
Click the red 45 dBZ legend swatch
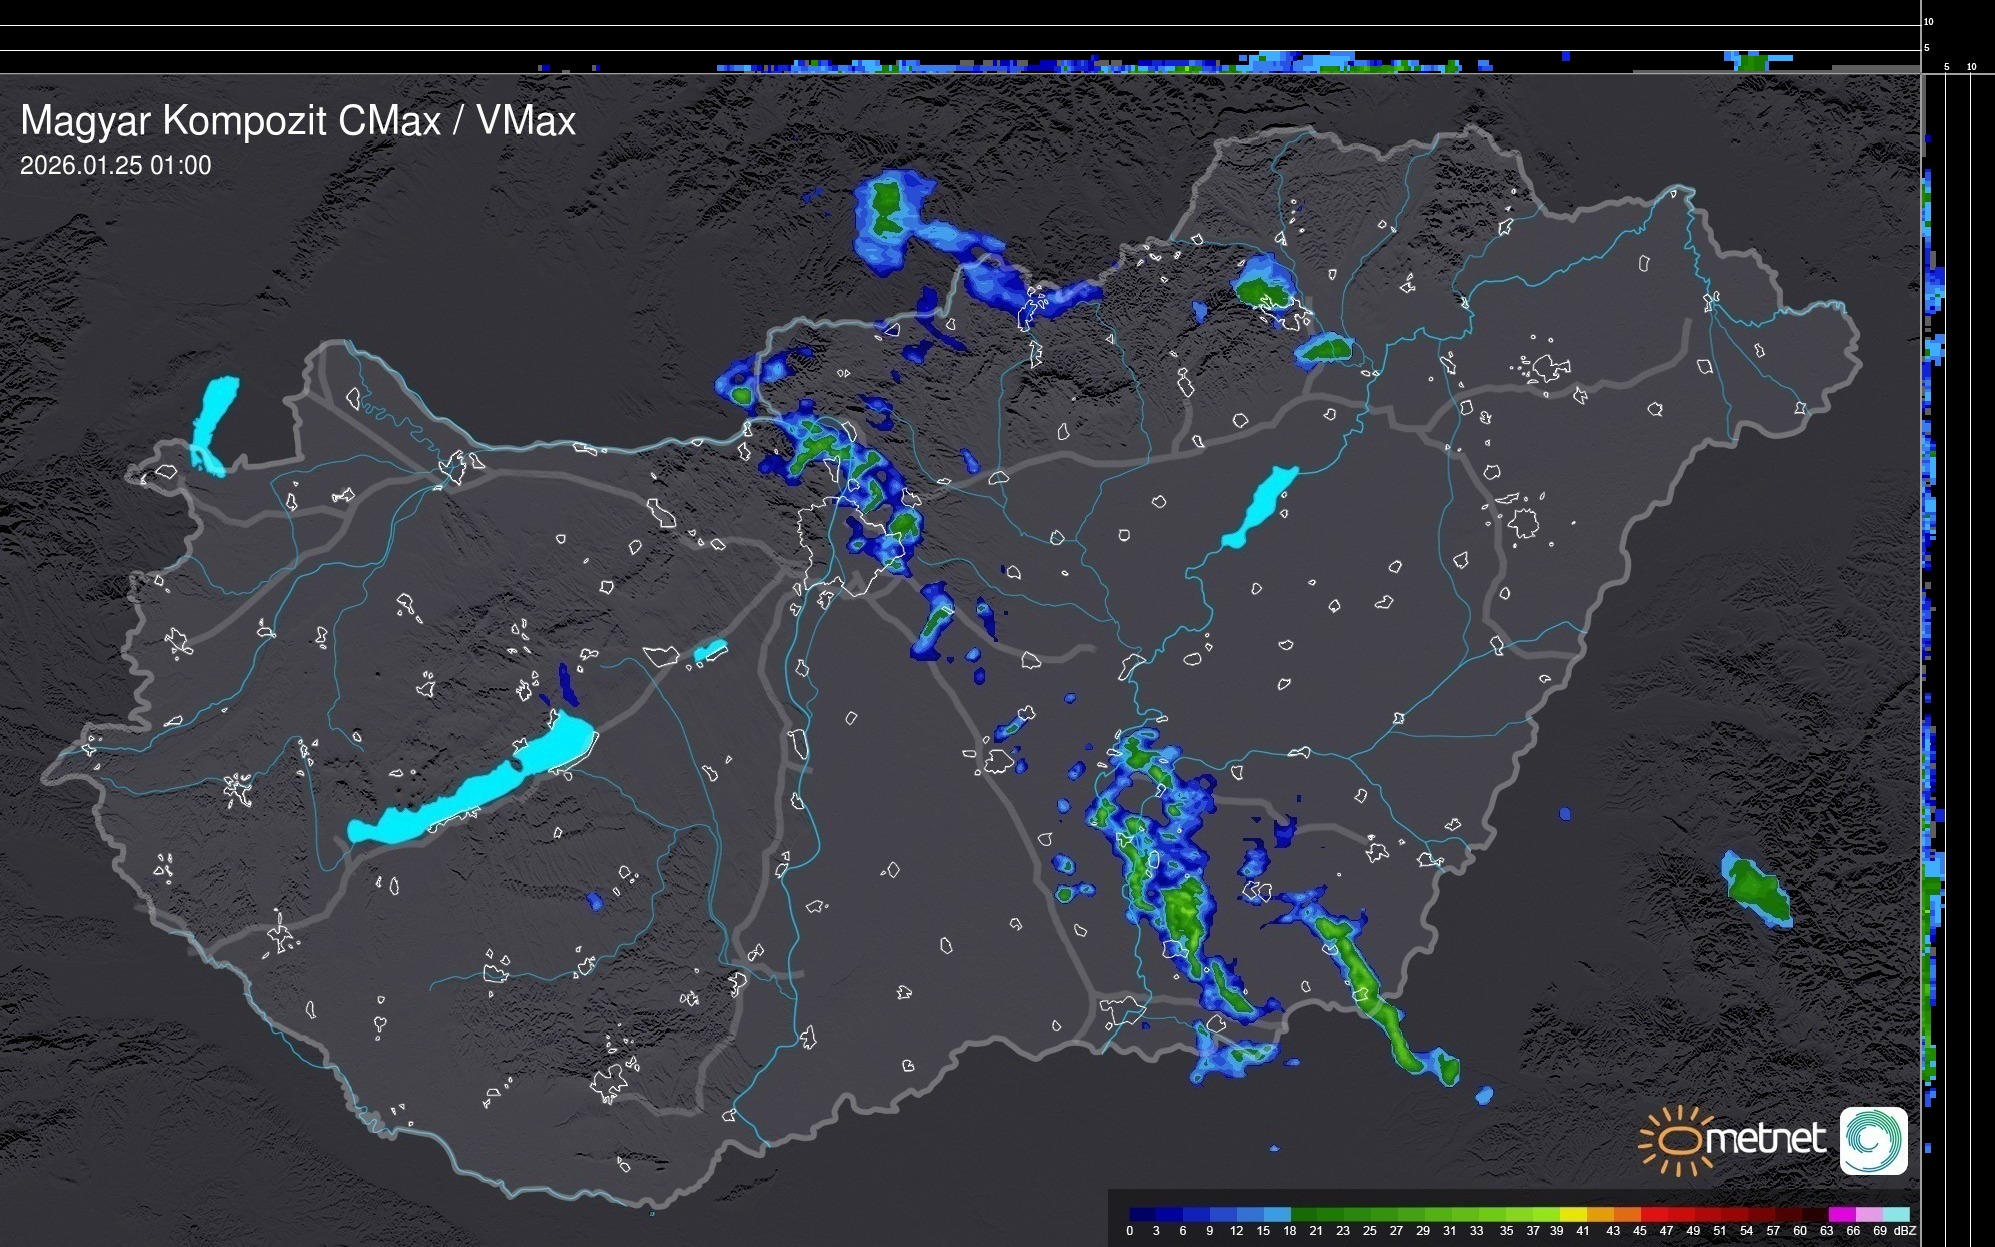click(x=1653, y=1214)
